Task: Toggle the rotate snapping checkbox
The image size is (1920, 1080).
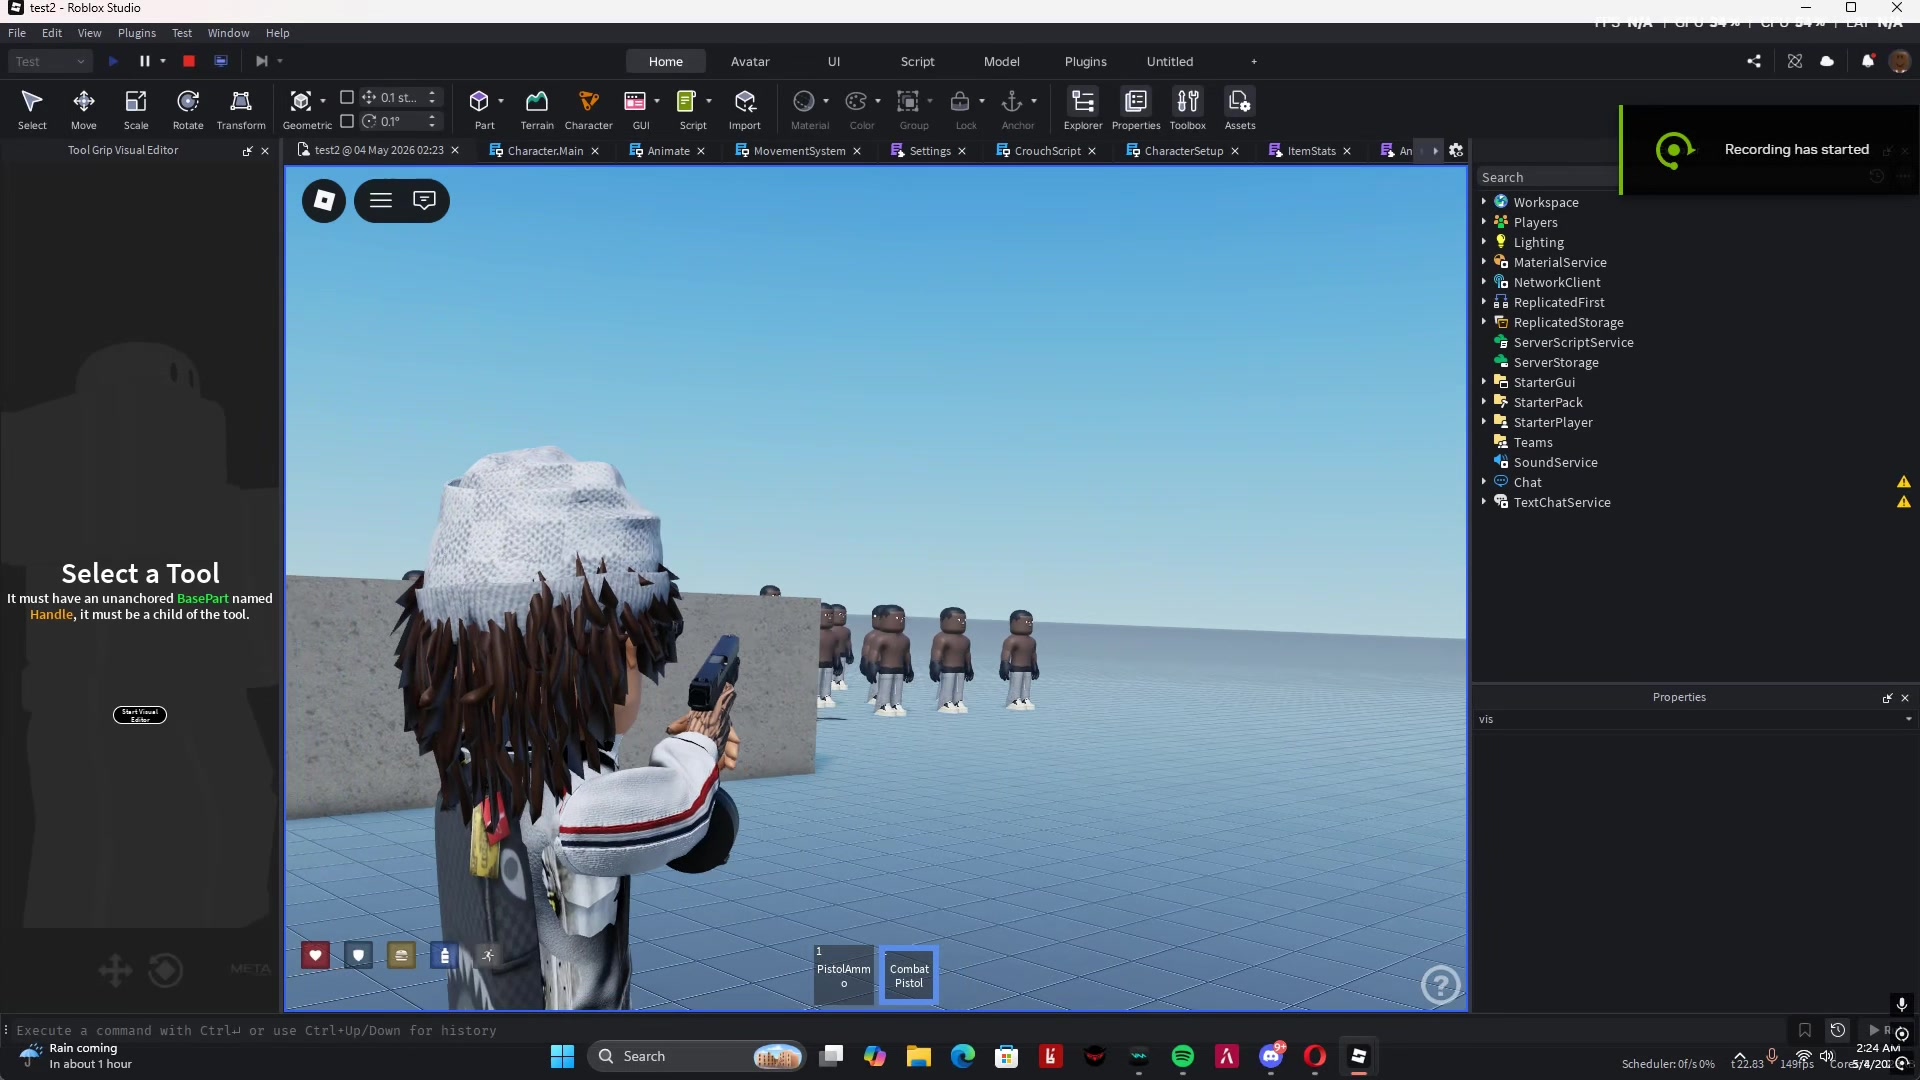Action: 347,121
